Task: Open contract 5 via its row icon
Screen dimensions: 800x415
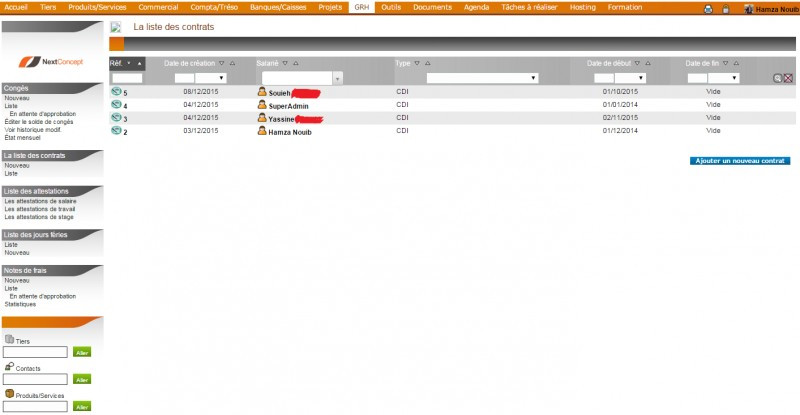Action: 116,91
